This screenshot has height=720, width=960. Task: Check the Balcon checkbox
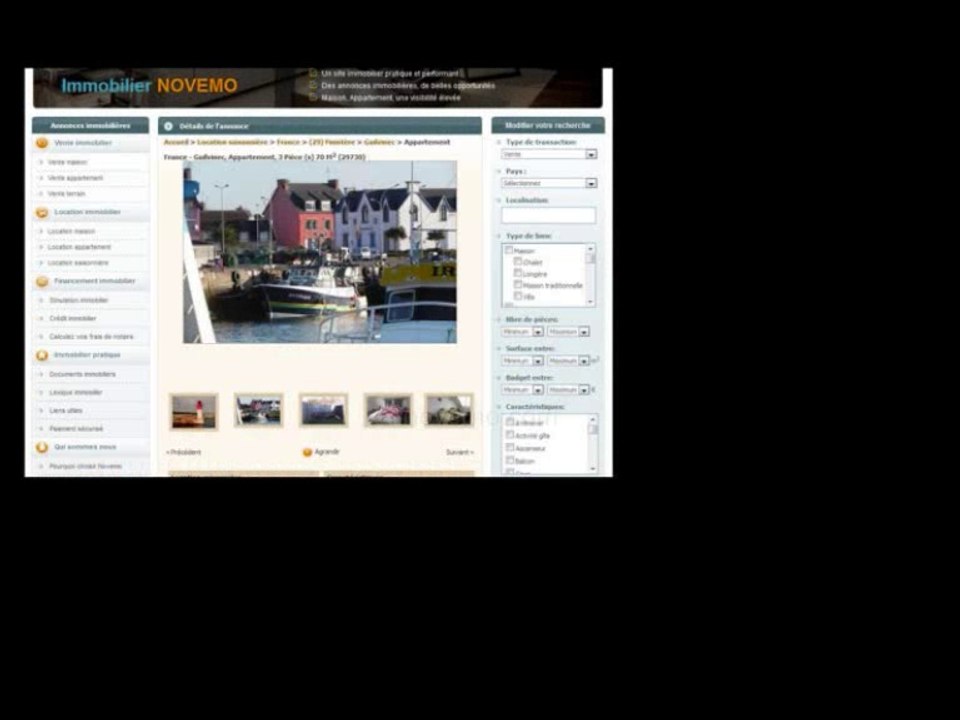[509, 461]
